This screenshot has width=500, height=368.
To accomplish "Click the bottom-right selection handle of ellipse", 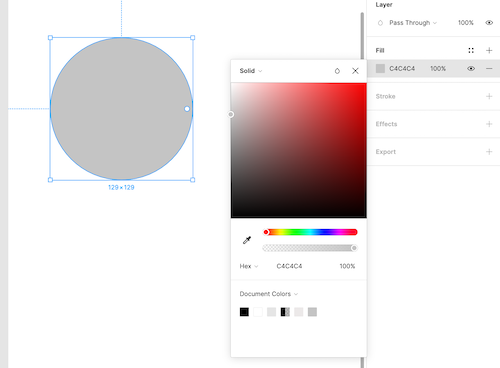I will click(x=193, y=180).
